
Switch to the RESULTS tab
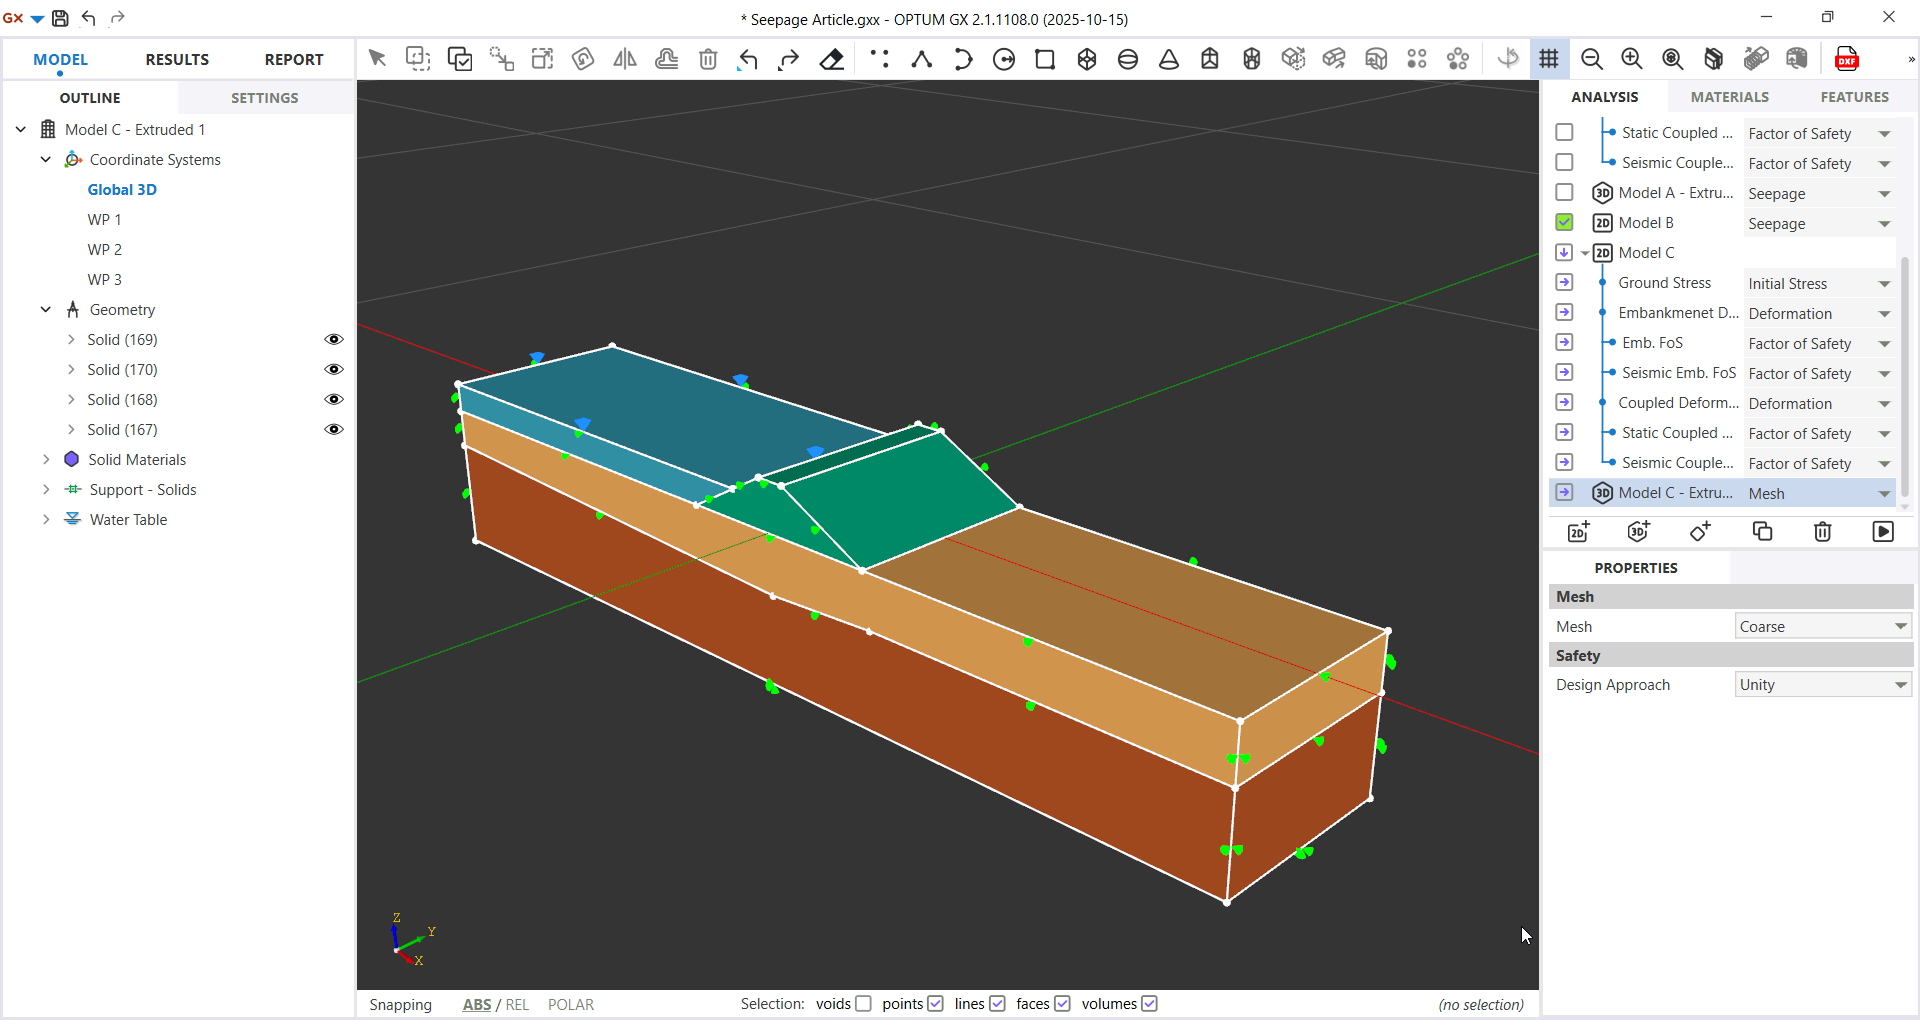tap(177, 59)
